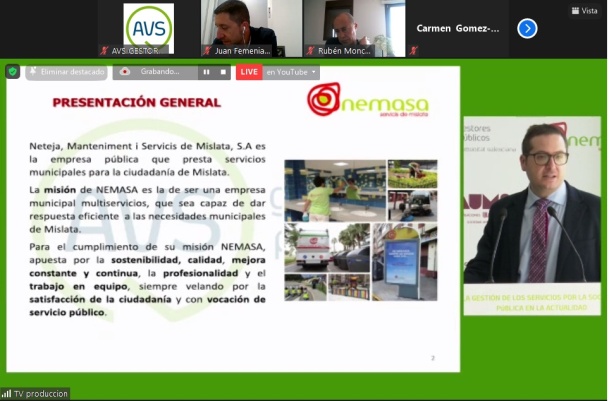Click muted mic icon on AVS GESTOR

tap(104, 51)
